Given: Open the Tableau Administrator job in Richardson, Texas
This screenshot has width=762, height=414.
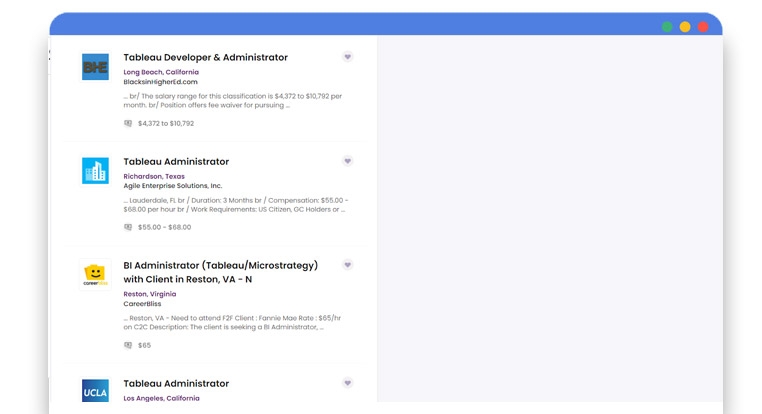Looking at the screenshot, I should 176,162.
